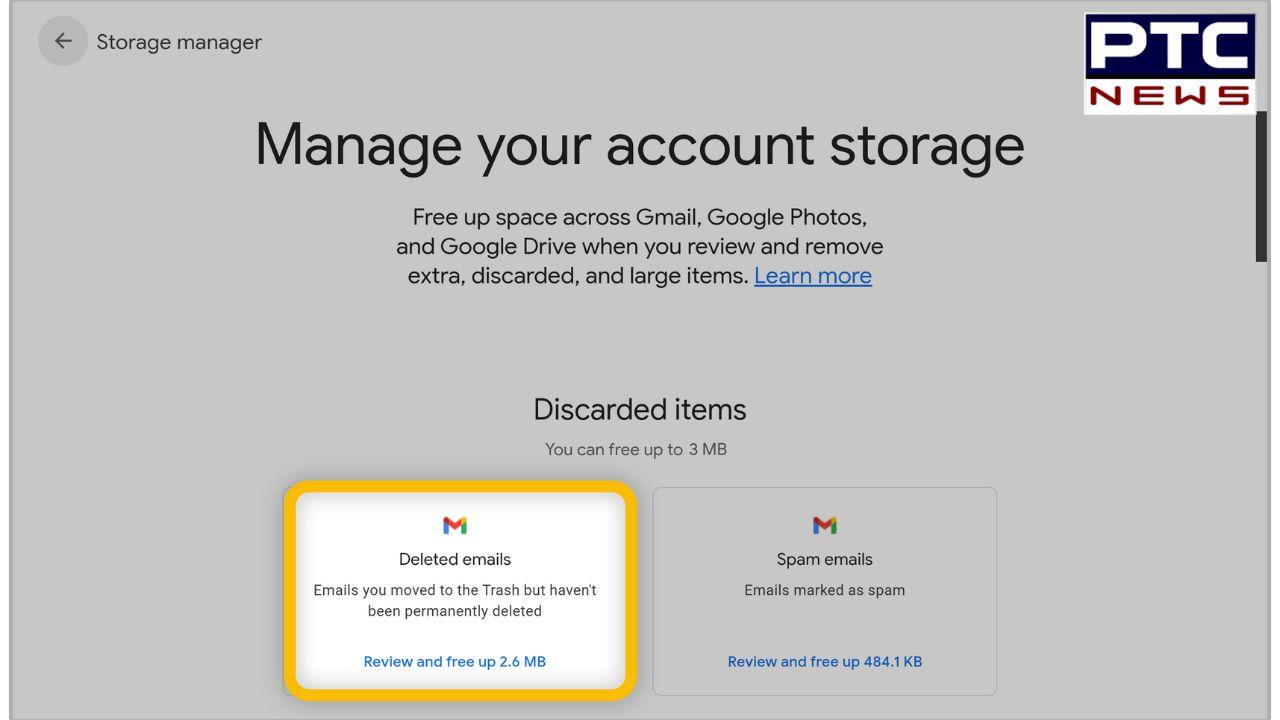This screenshot has height=720, width=1280.
Task: Click the Gmail icon on Spam emails card
Action: click(825, 525)
